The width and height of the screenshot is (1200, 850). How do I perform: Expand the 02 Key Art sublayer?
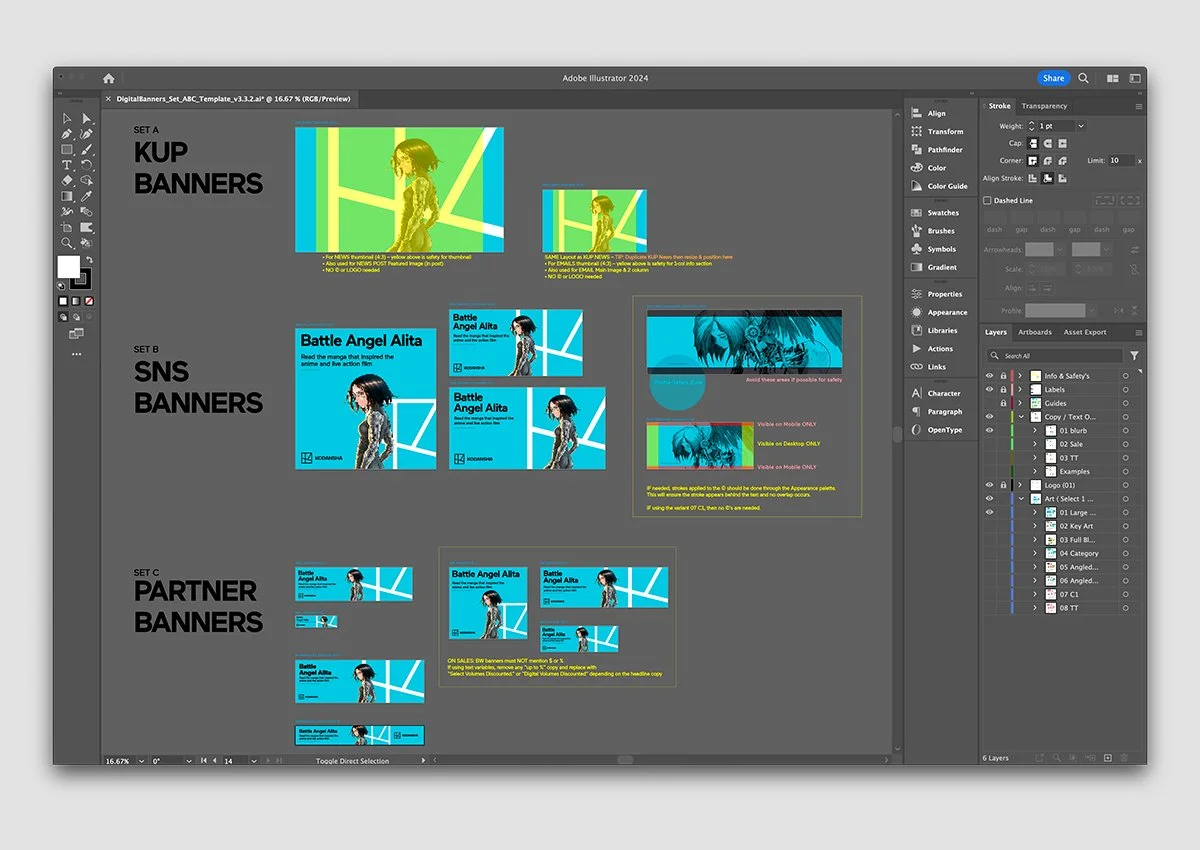[x=1035, y=526]
